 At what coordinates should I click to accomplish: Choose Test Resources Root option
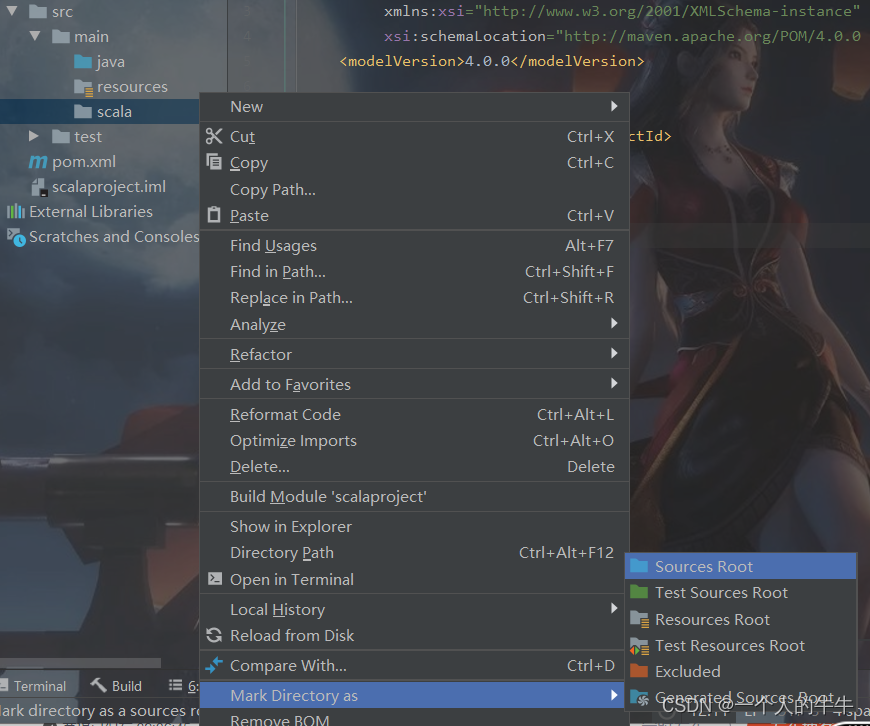(x=741, y=646)
